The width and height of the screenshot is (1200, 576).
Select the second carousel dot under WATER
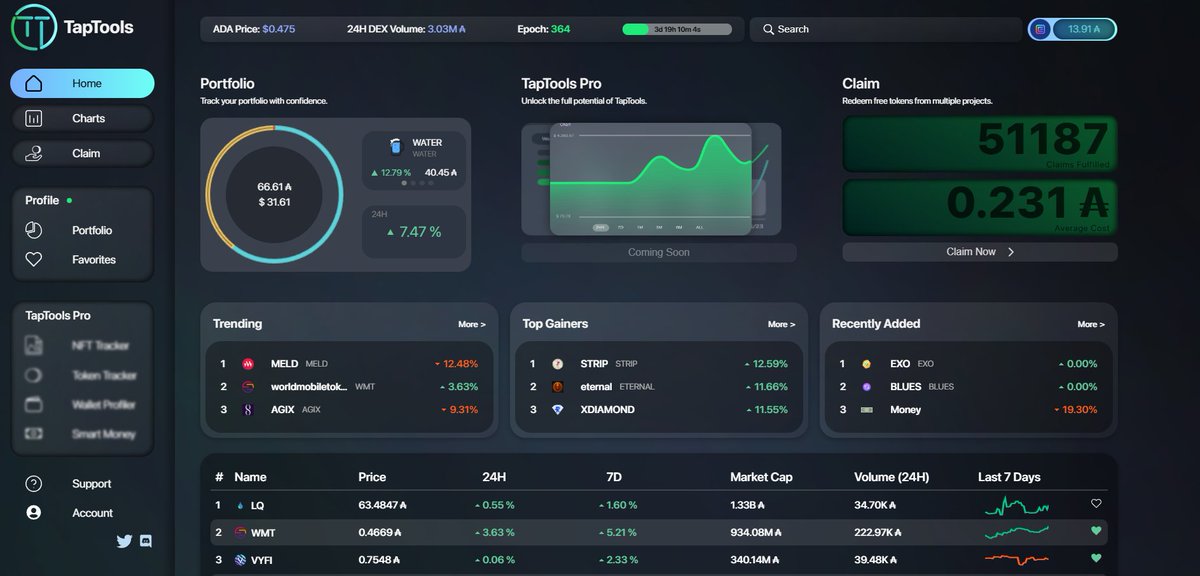pyautogui.click(x=413, y=183)
